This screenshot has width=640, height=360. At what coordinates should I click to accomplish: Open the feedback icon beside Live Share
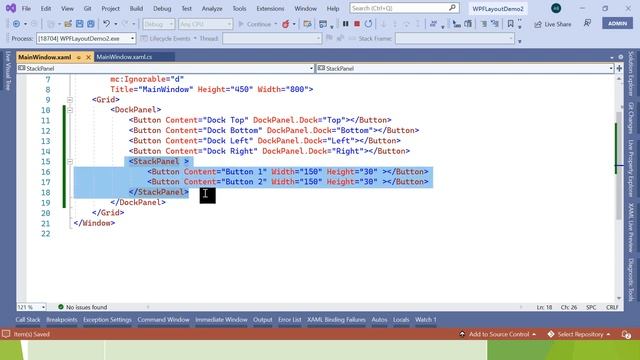[587, 23]
